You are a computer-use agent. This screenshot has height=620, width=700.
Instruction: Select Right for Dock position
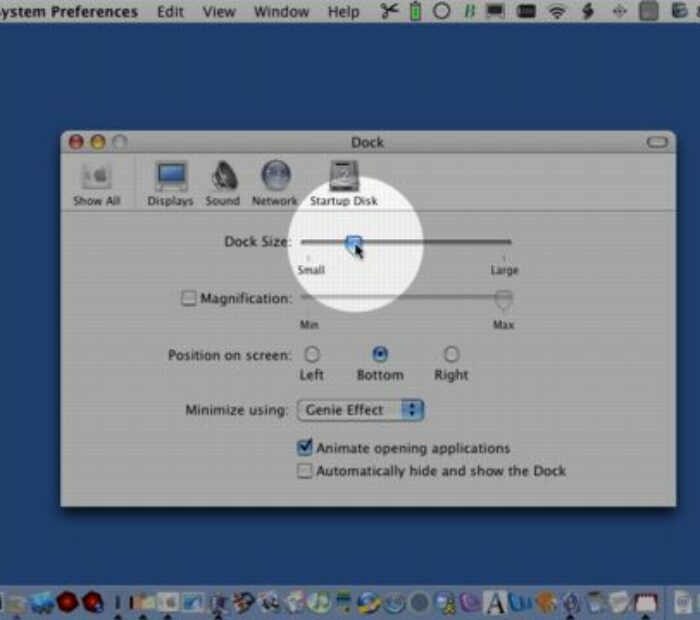pyautogui.click(x=451, y=354)
